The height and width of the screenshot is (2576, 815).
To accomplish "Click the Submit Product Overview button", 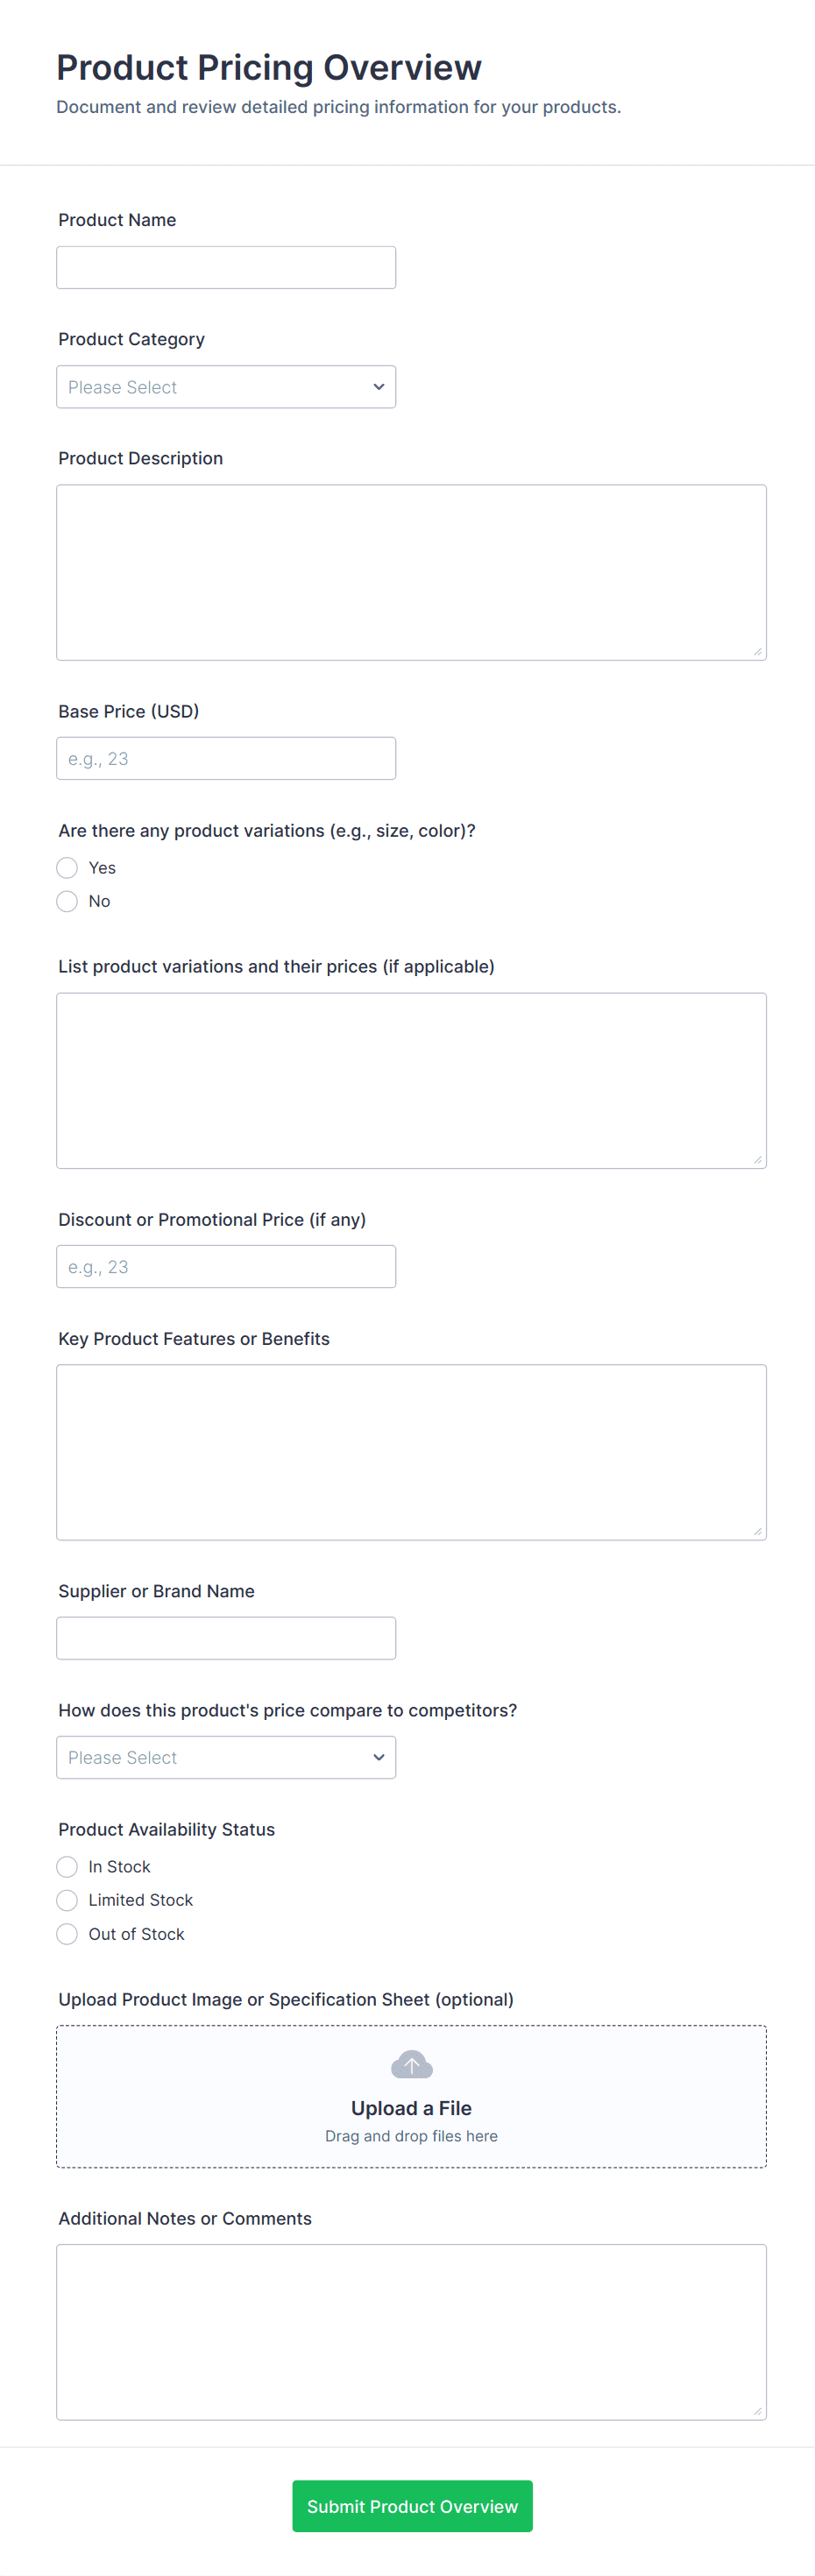I will 412,2505.
